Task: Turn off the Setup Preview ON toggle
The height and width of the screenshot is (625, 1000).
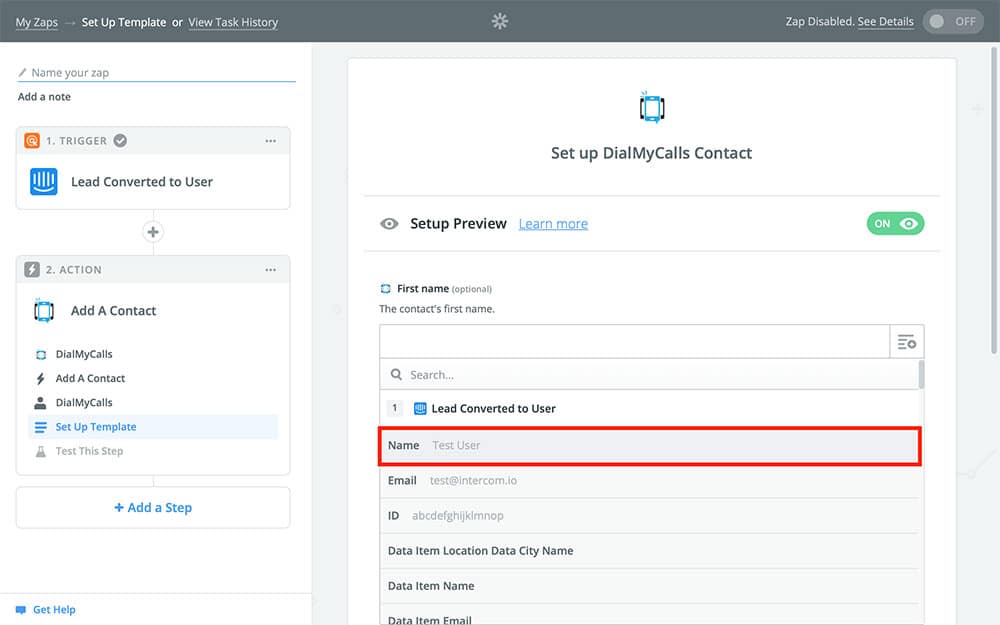Action: [895, 224]
